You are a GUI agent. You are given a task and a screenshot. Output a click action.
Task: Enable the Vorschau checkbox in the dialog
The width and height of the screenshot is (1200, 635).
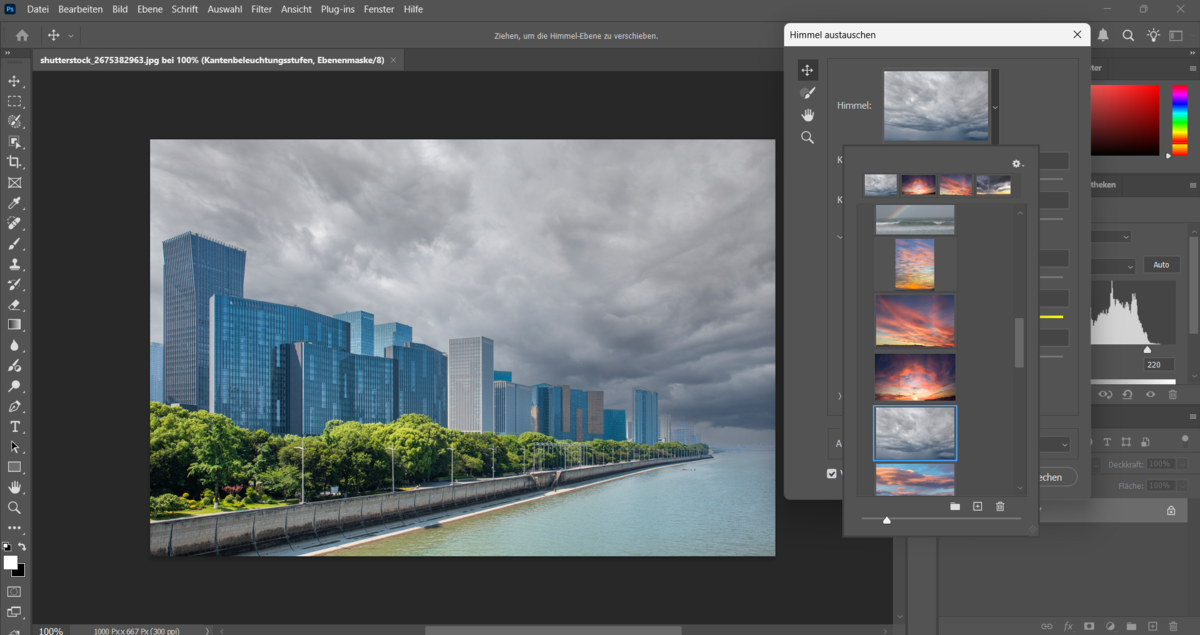coord(832,473)
